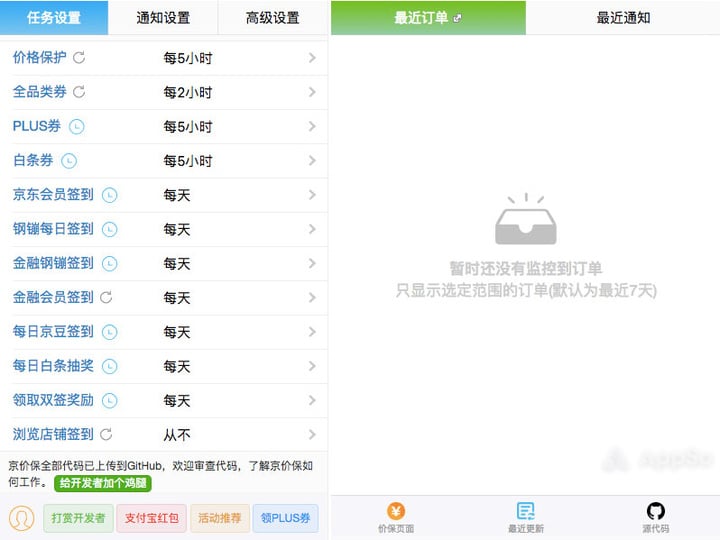Click 每5小时 value in 价格保护 row
This screenshot has width=720, height=540.
point(188,58)
